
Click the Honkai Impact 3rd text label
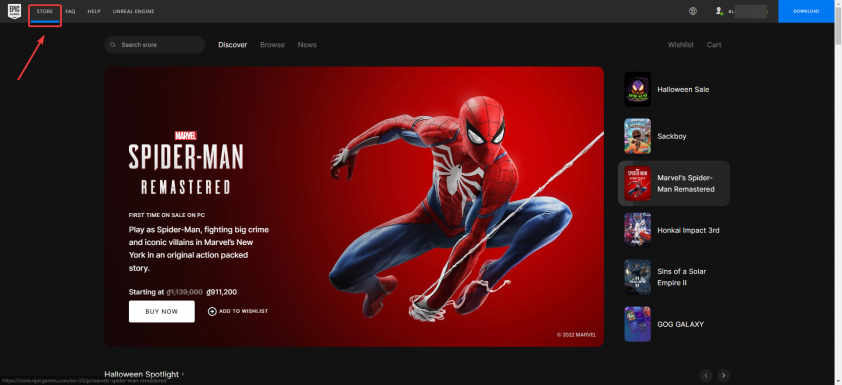[688, 230]
